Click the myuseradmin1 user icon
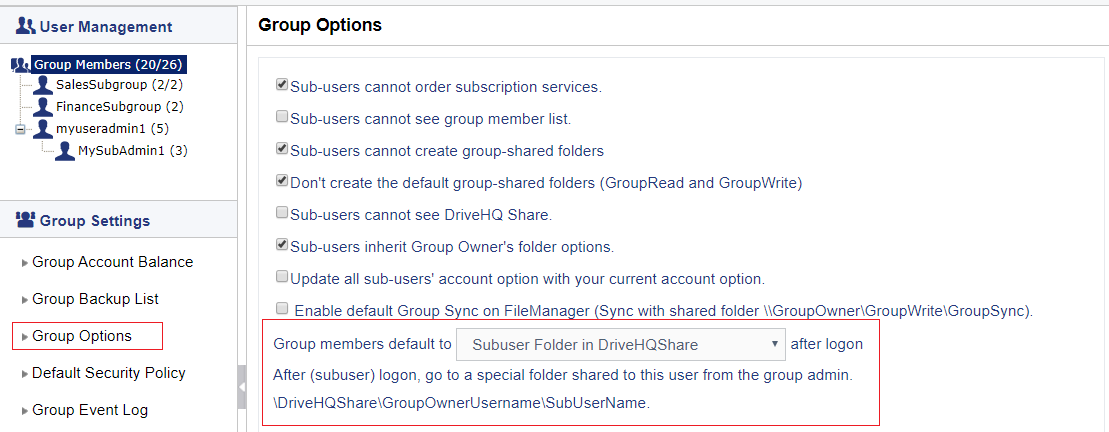The image size is (1109, 432). 43,129
